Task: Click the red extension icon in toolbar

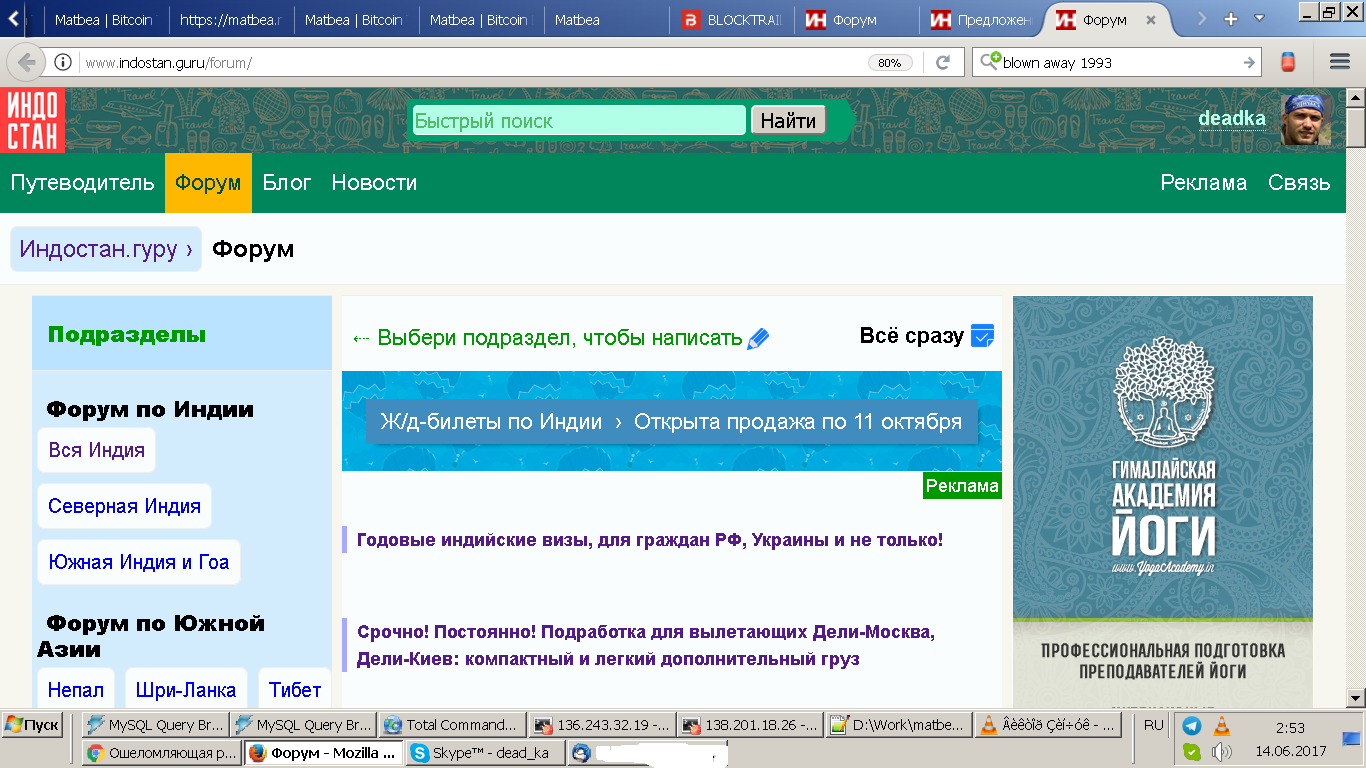Action: (x=1289, y=62)
